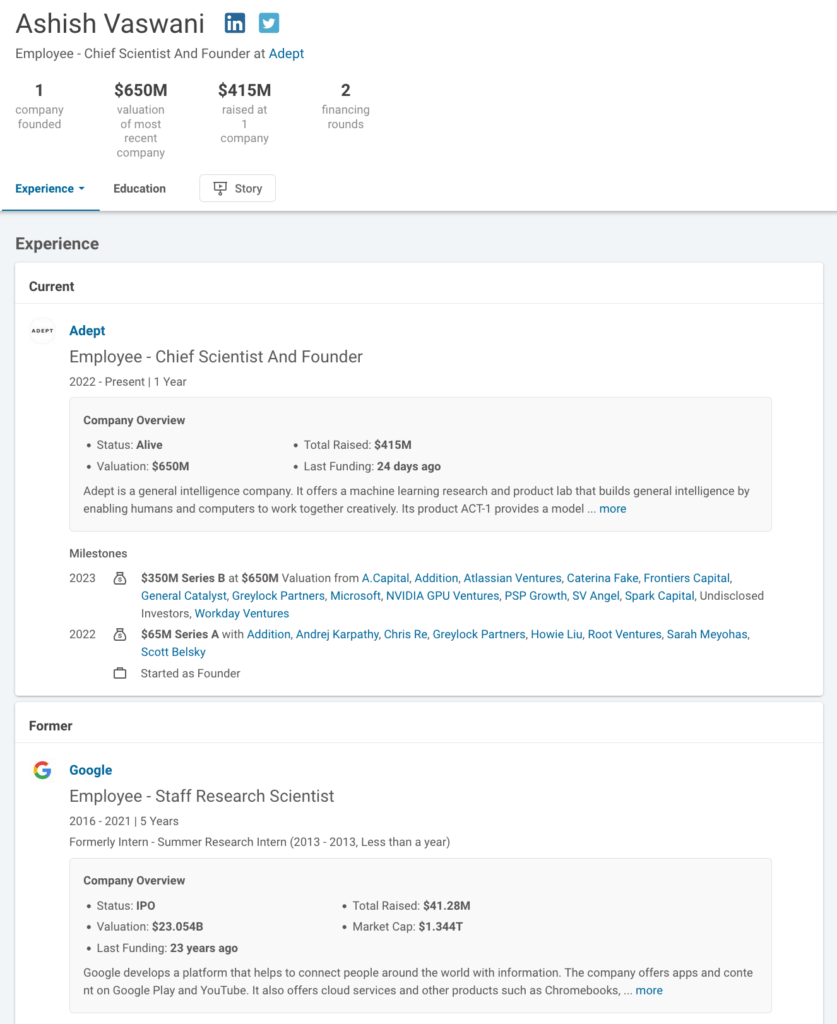Click 'Last Funding: 23 years ago' text
This screenshot has height=1024, width=837.
[167, 948]
